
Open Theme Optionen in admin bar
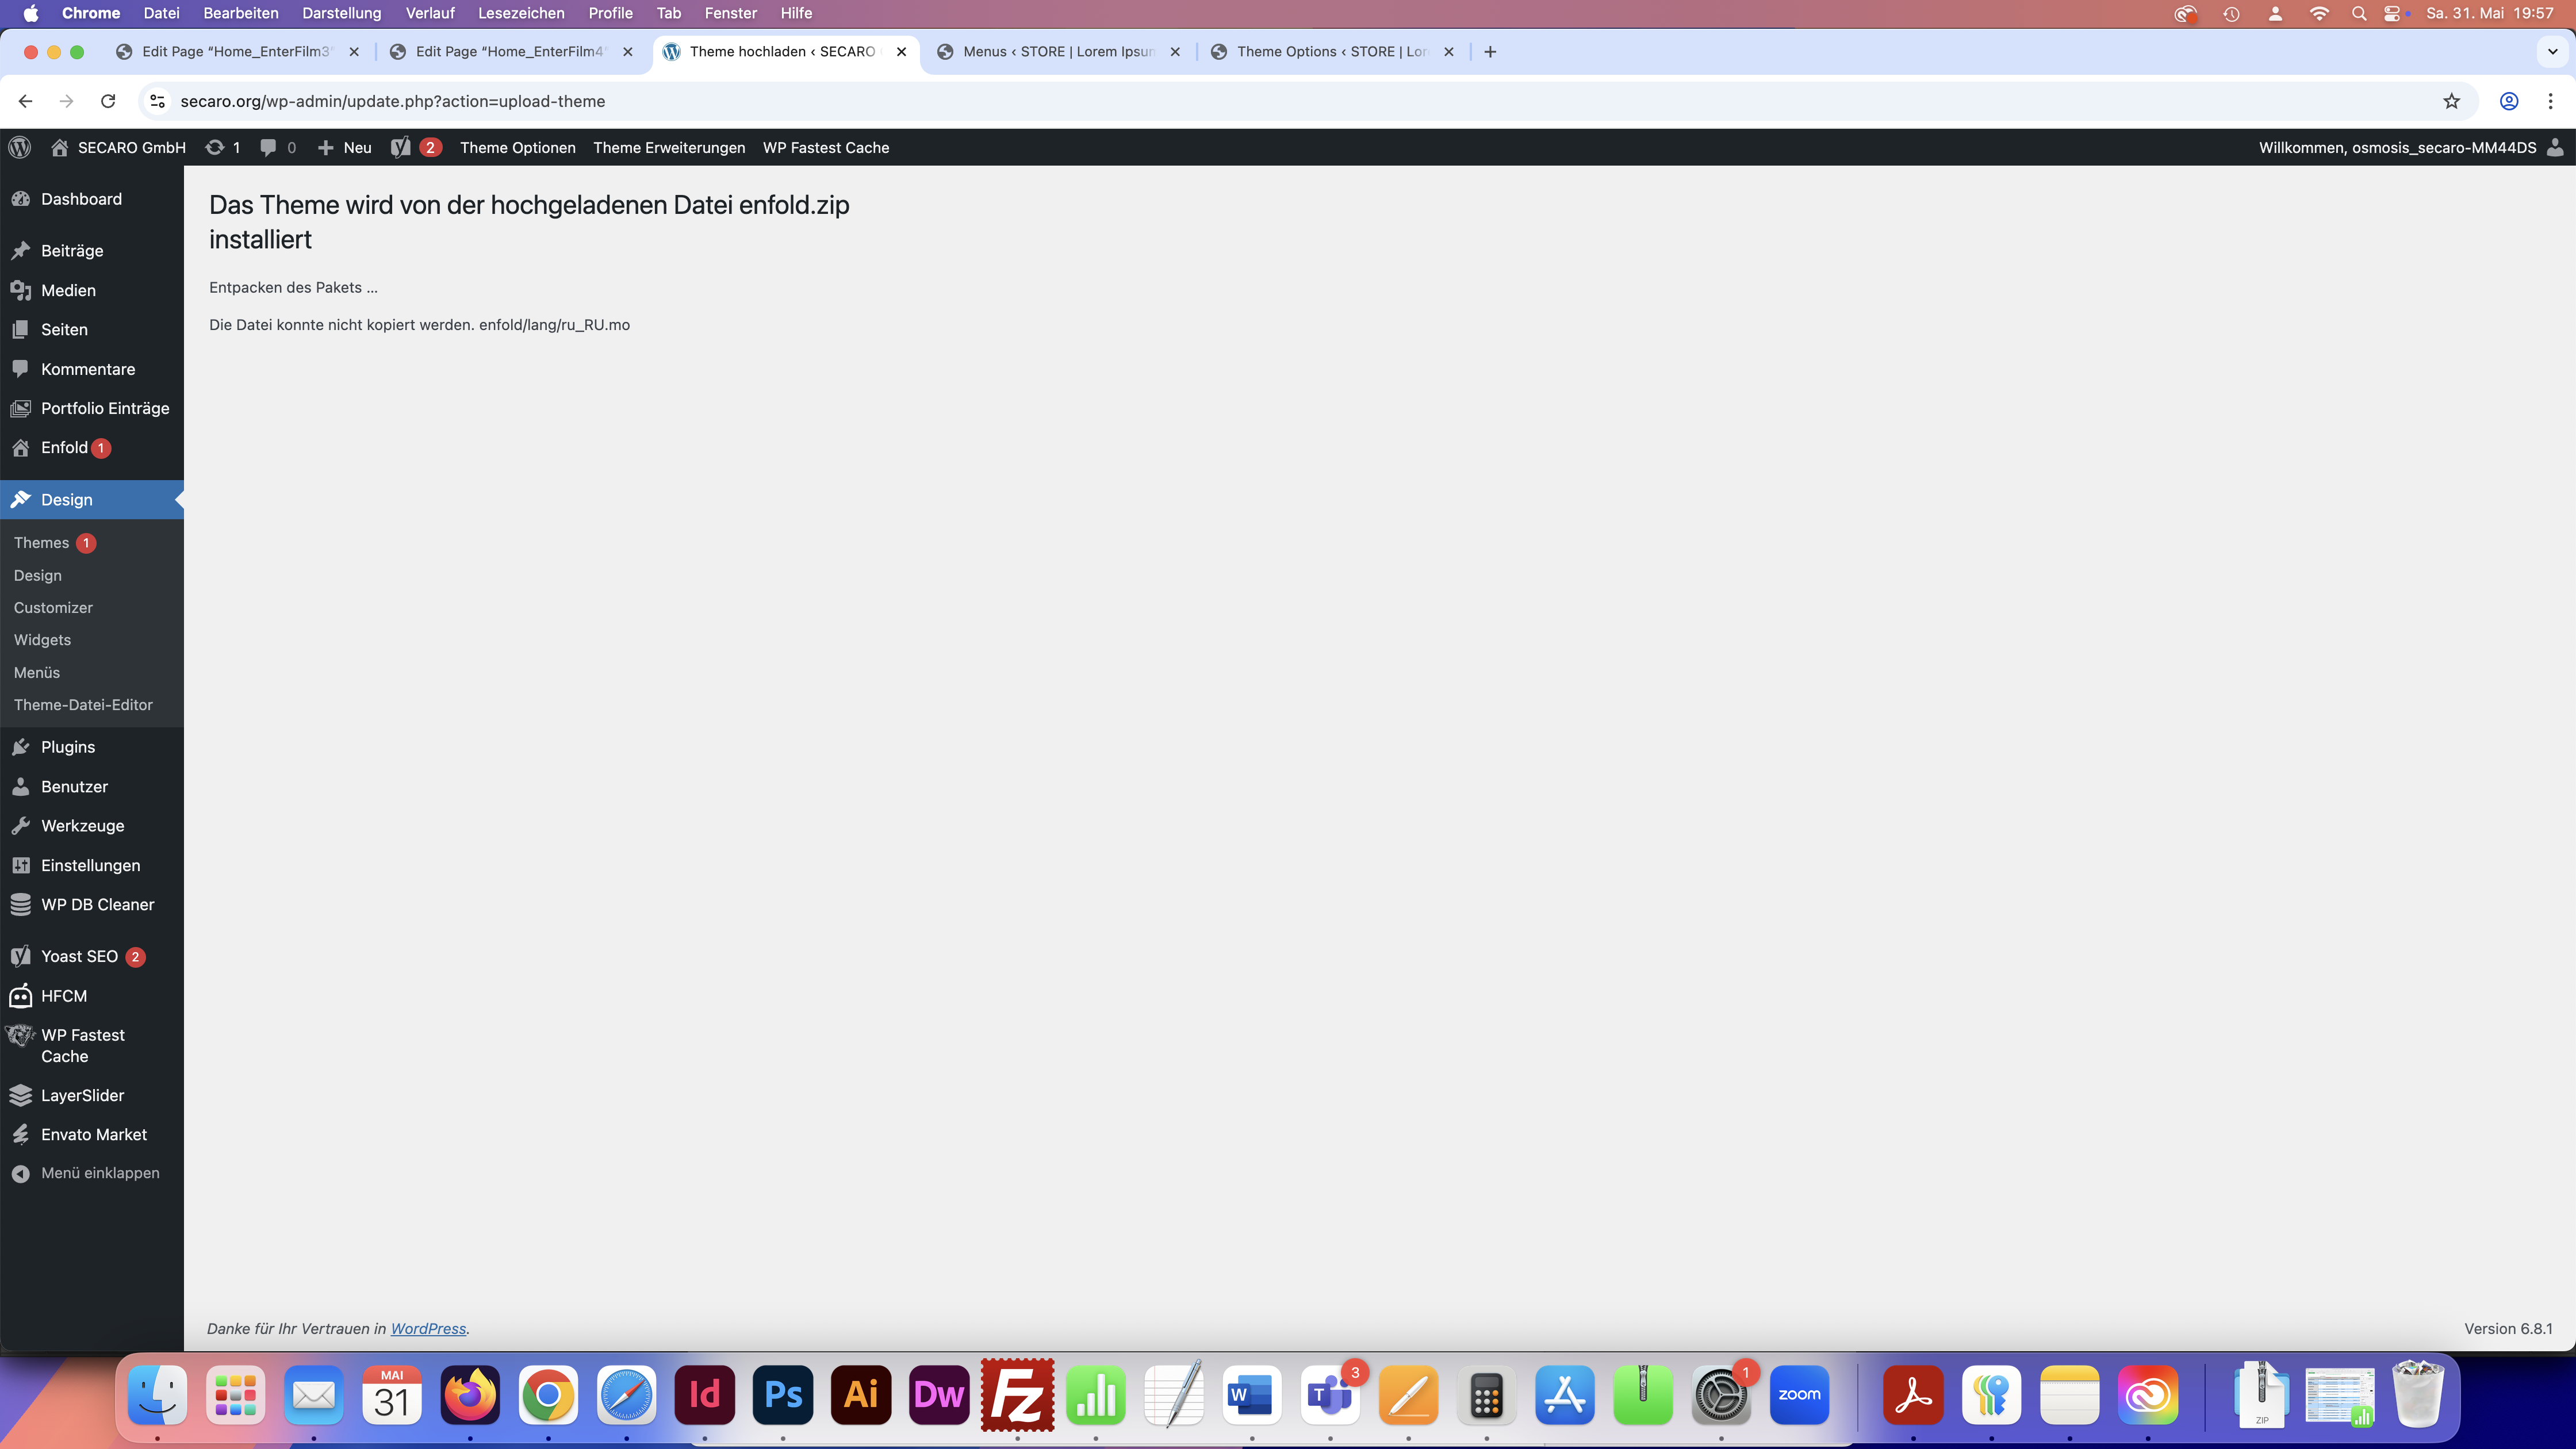coord(518,147)
